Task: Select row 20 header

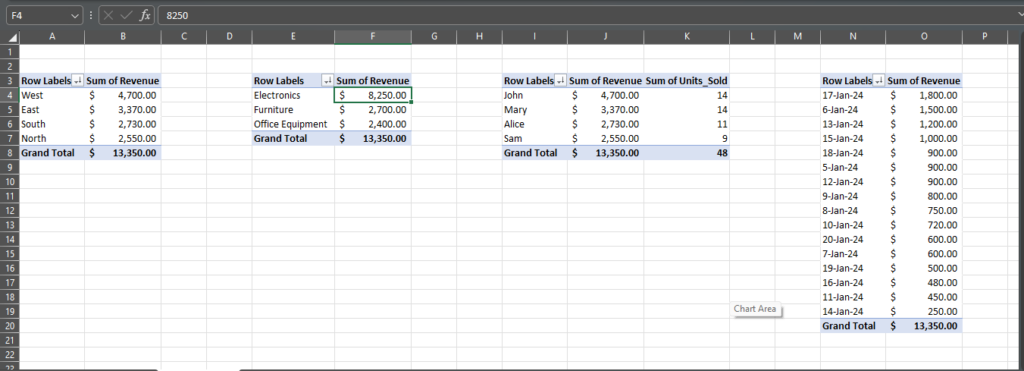Action: [x=9, y=325]
